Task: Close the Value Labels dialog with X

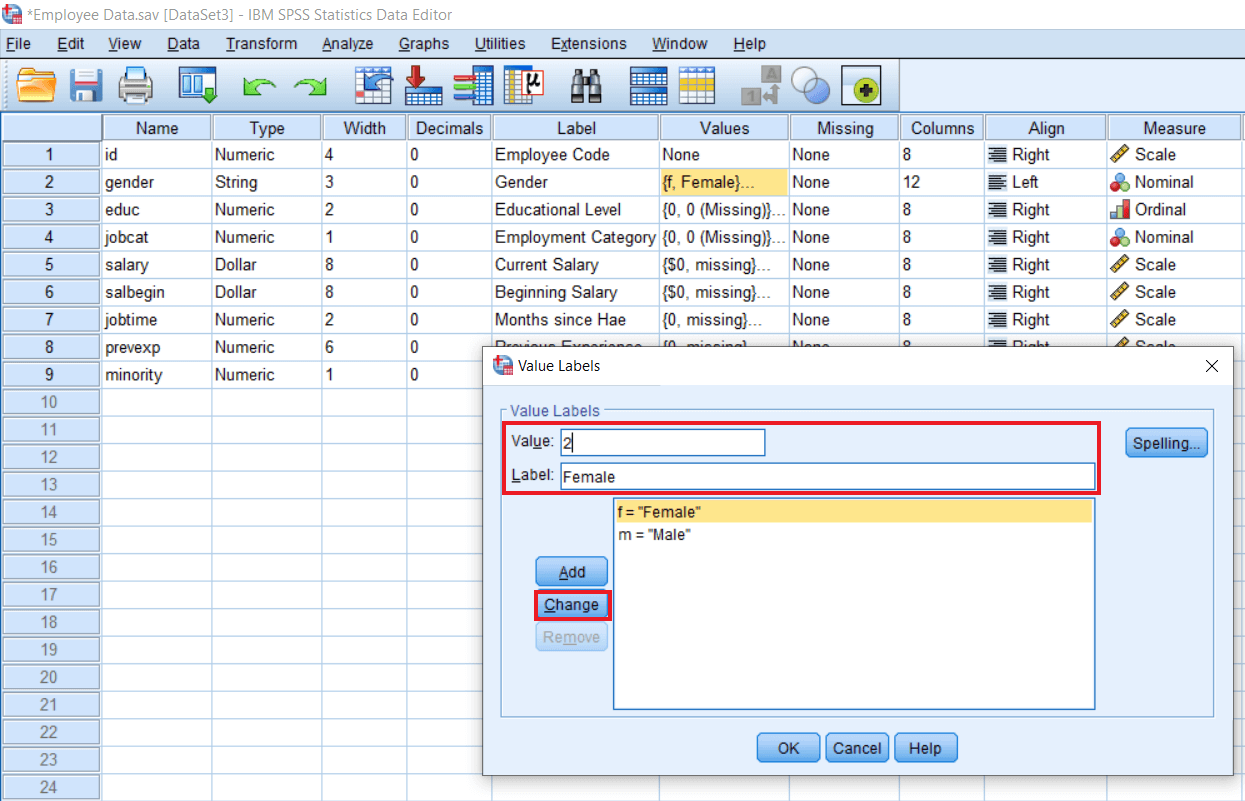Action: tap(1212, 366)
